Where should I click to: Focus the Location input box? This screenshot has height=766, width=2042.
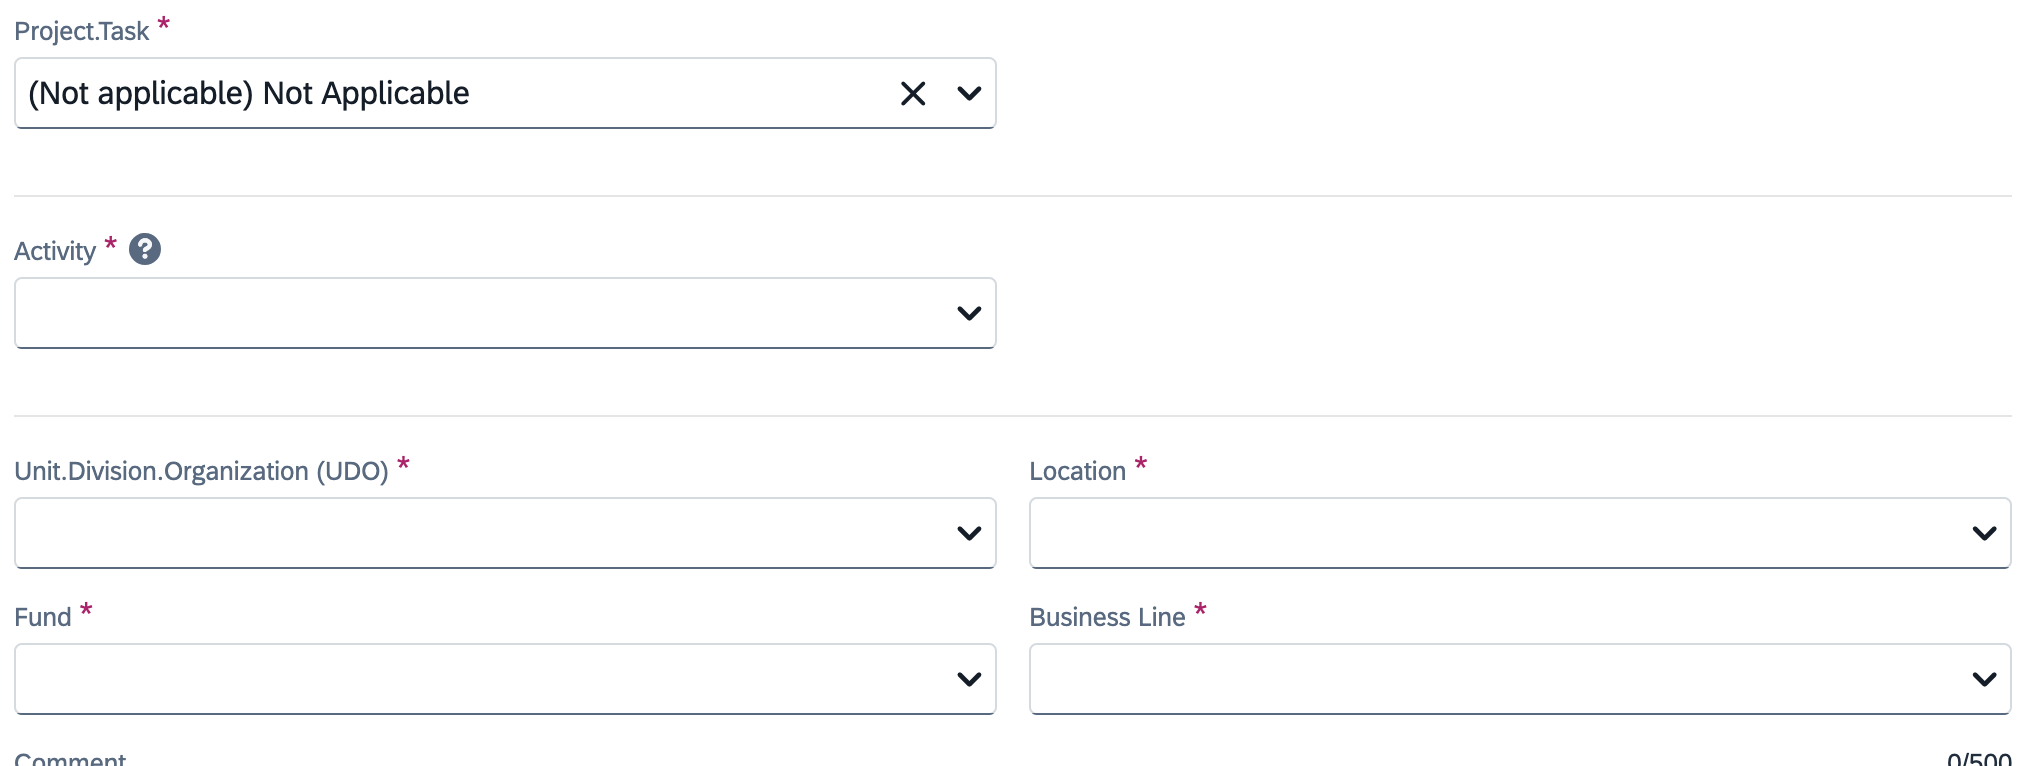[x=1520, y=533]
